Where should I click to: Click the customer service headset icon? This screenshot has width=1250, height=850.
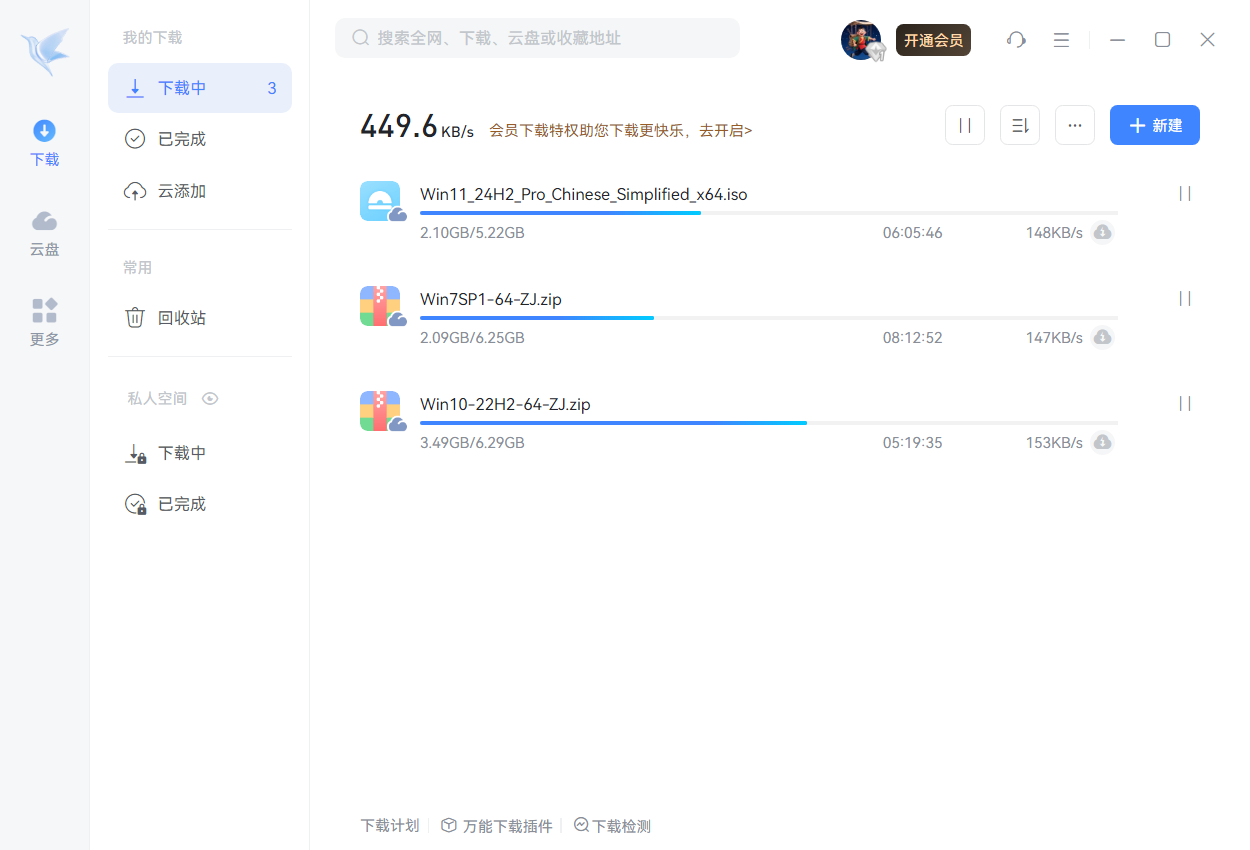point(1016,40)
